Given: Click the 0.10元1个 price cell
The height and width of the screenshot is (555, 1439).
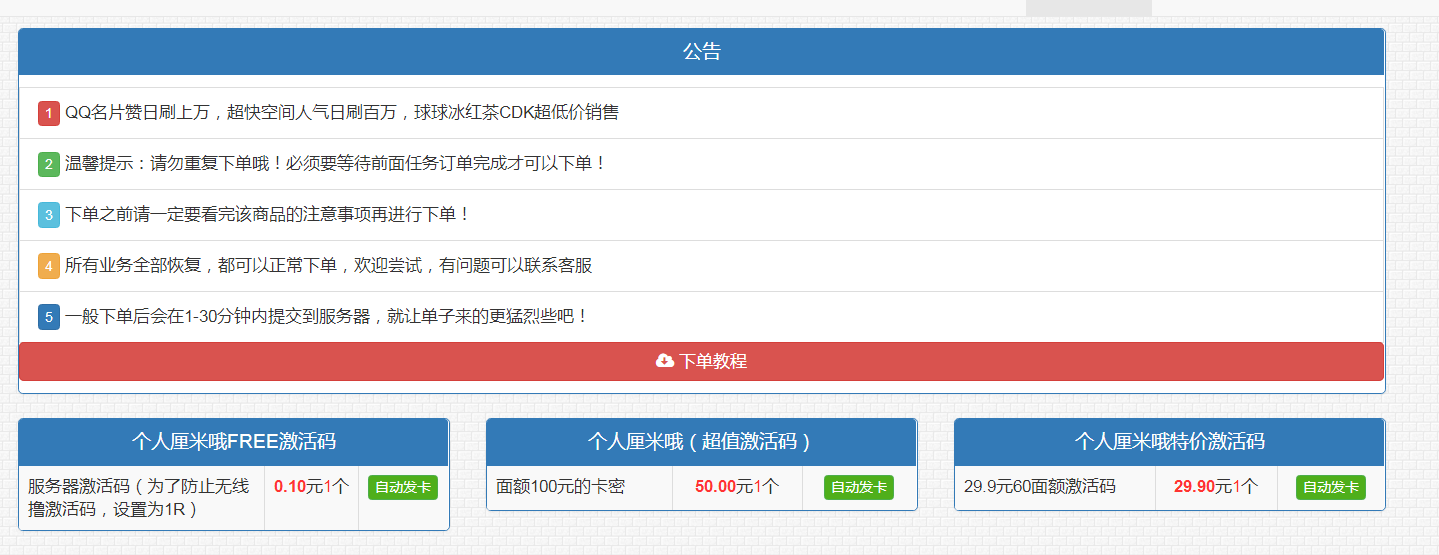Looking at the screenshot, I should click(x=311, y=487).
